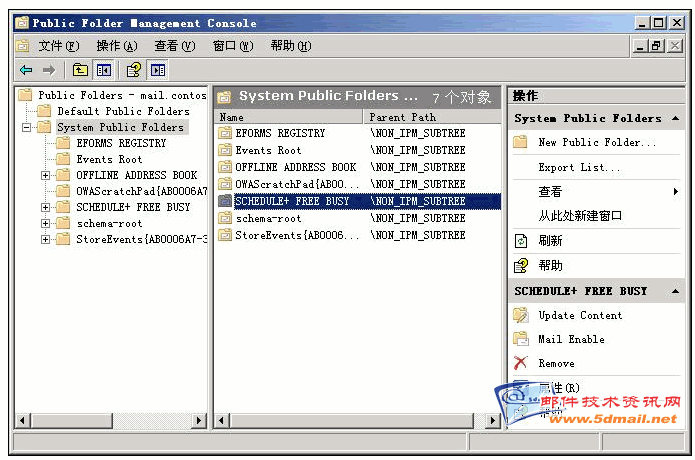
Task: Click the Help question mark toolbar icon
Action: click(133, 70)
